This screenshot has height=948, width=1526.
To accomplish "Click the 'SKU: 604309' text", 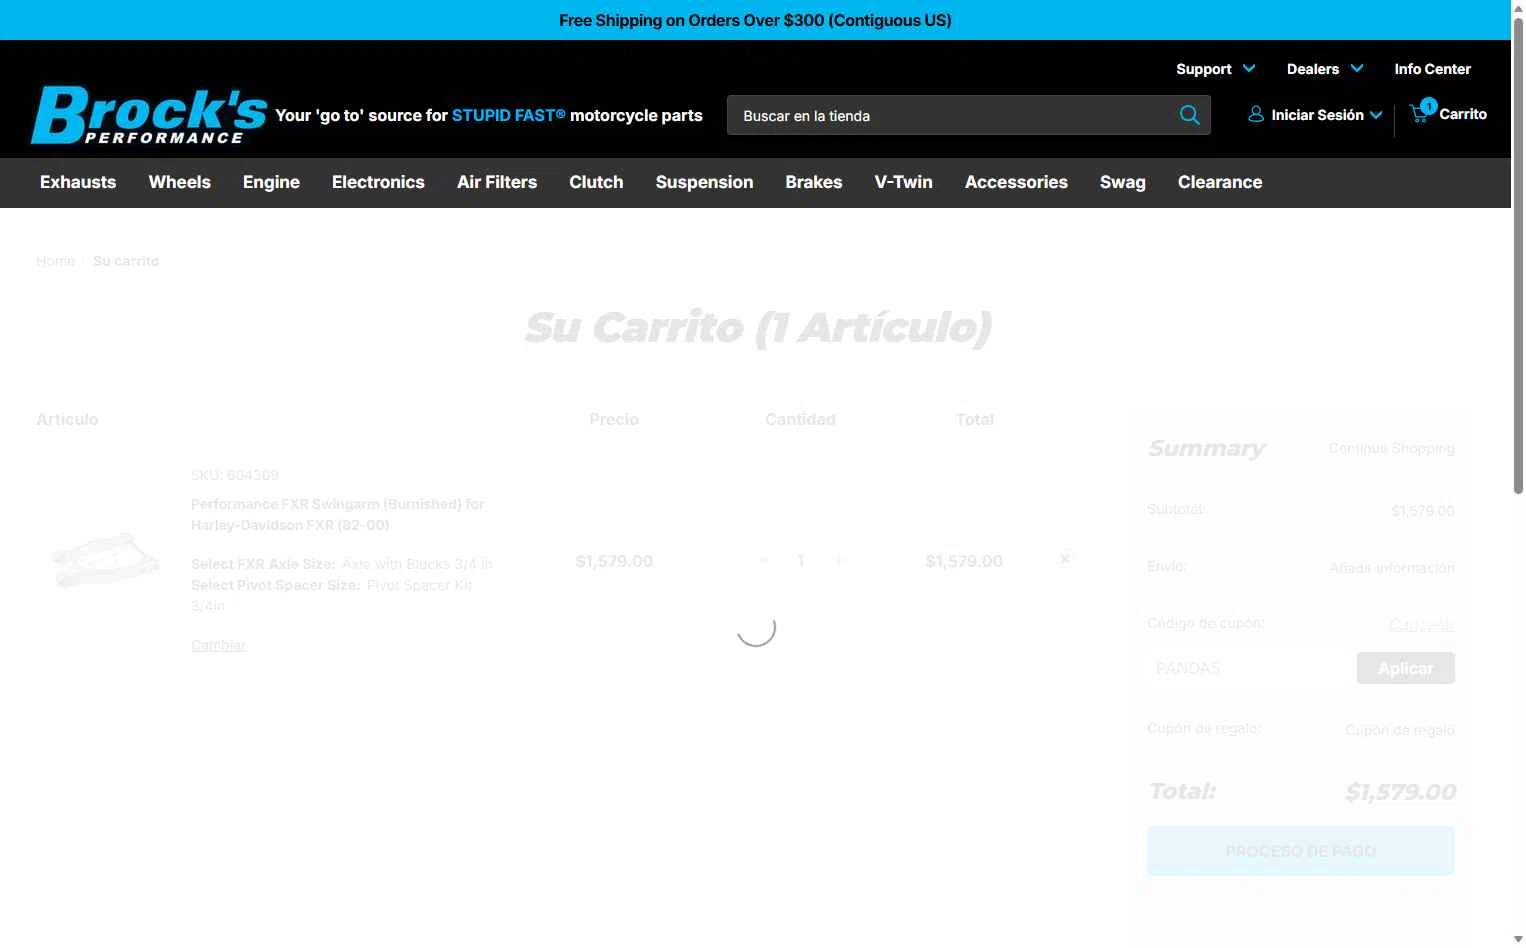I will click(x=235, y=475).
